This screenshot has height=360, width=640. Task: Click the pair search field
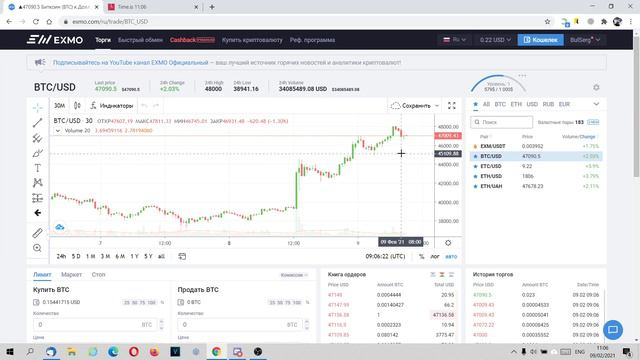[x=502, y=122]
